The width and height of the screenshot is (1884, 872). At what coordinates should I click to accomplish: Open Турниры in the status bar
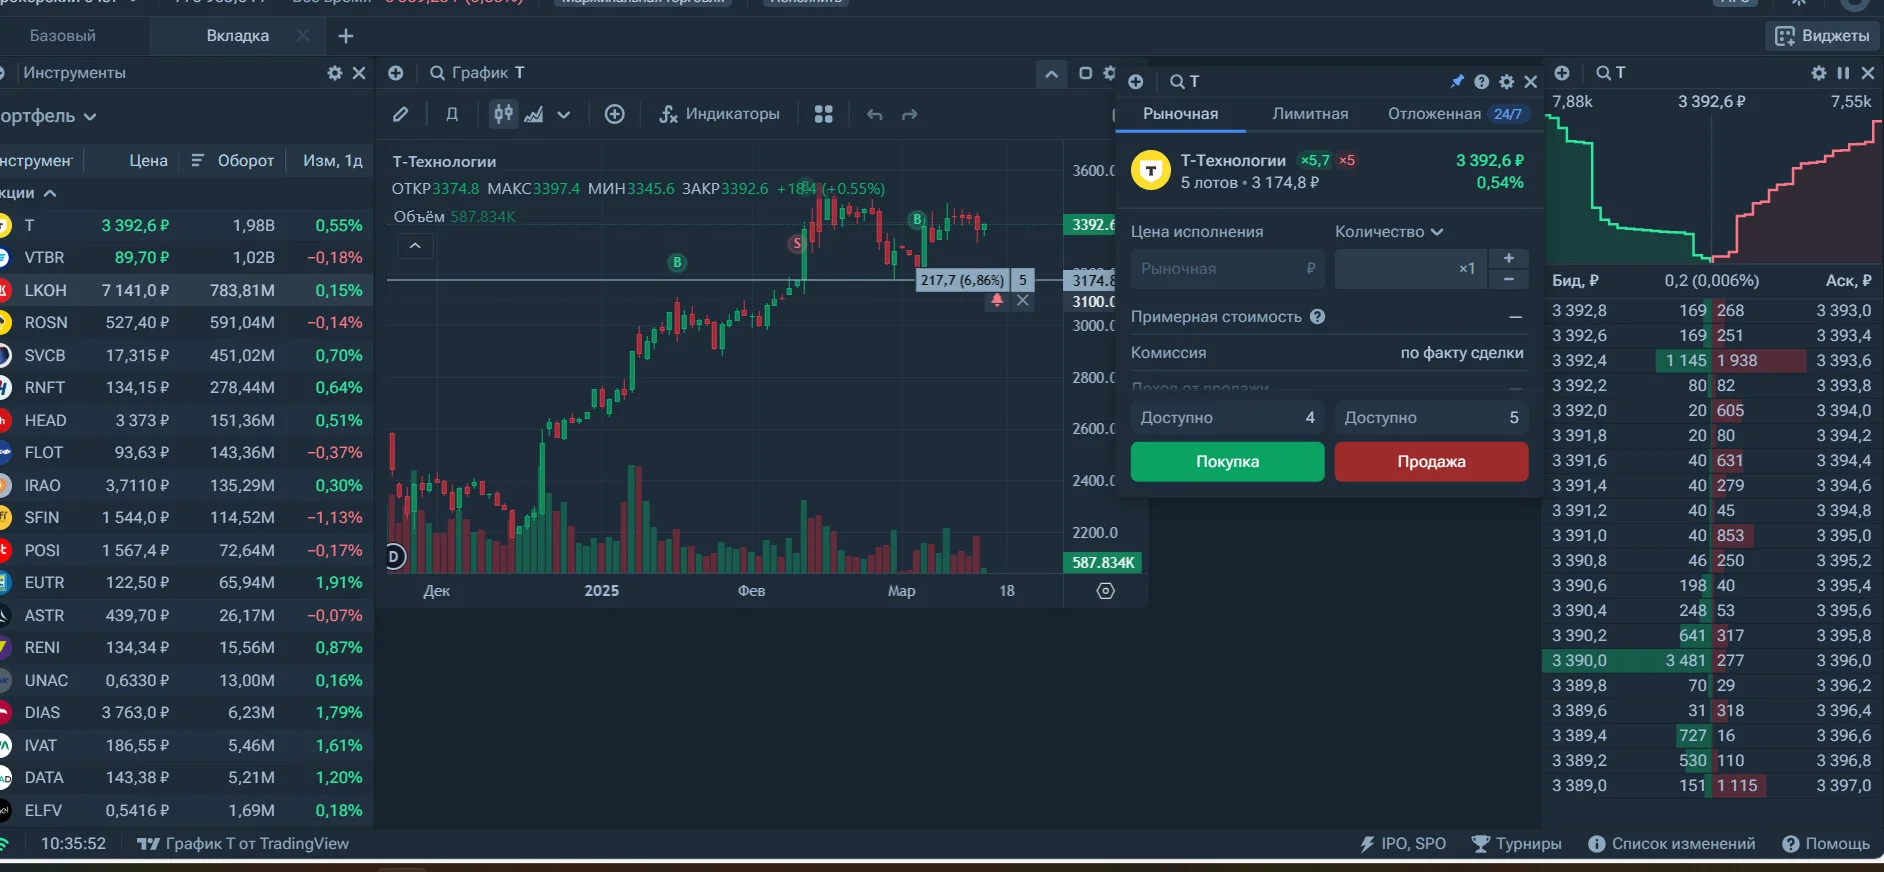pyautogui.click(x=1517, y=844)
